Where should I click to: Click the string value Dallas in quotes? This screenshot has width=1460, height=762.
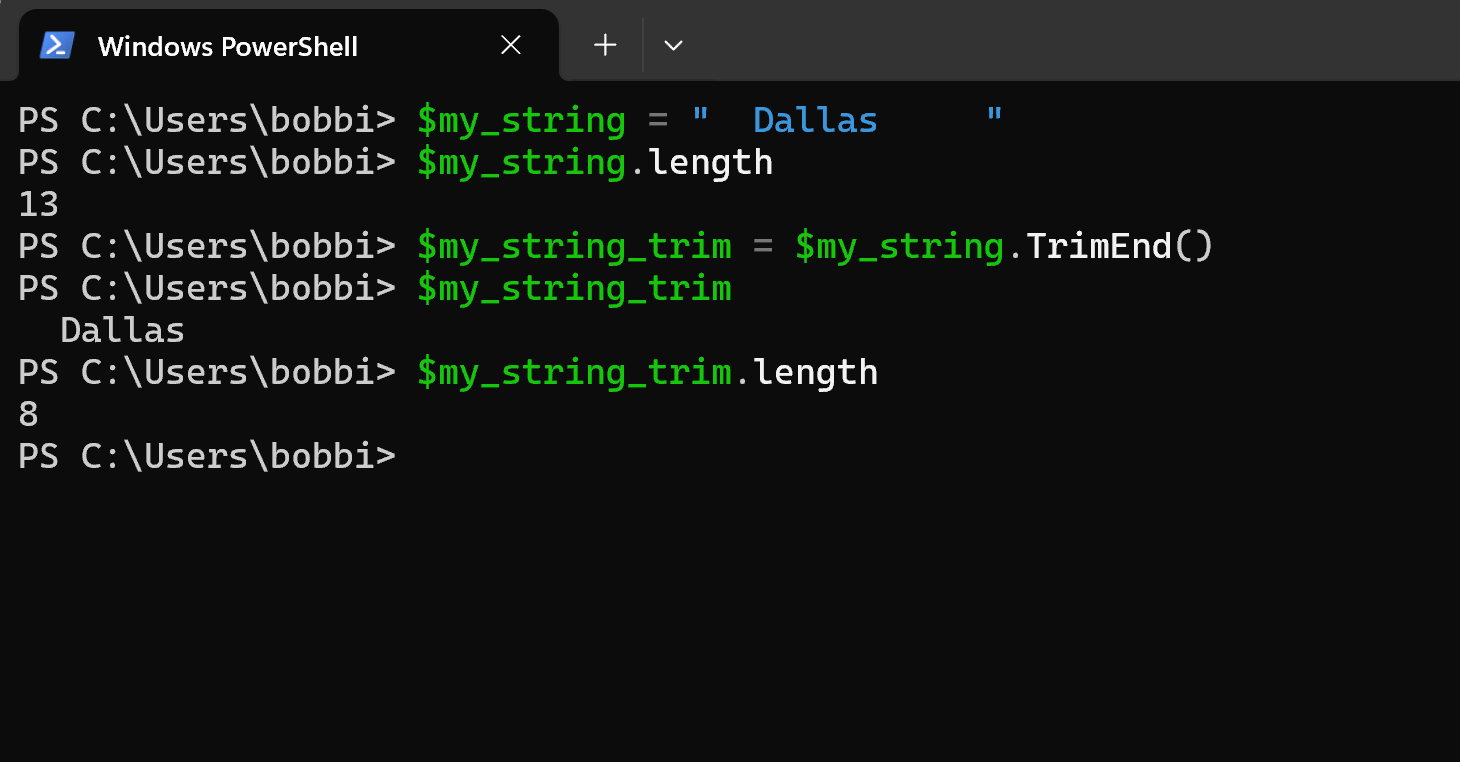coord(815,119)
